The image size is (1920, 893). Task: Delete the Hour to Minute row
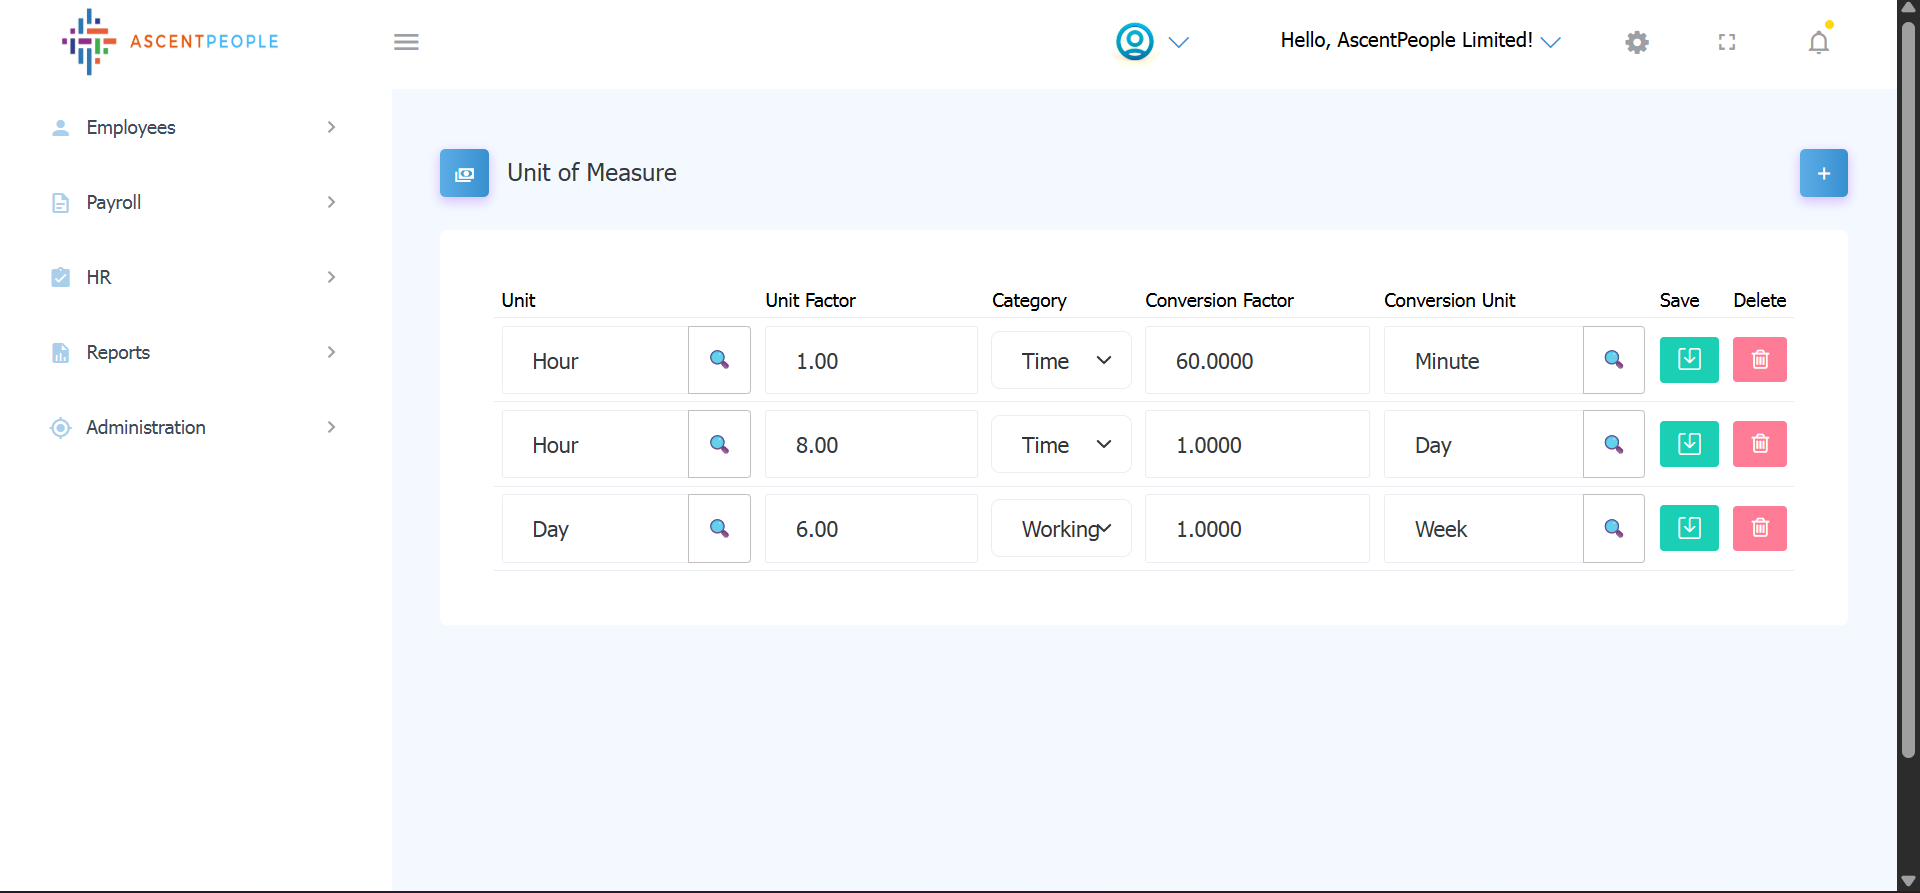pos(1759,360)
